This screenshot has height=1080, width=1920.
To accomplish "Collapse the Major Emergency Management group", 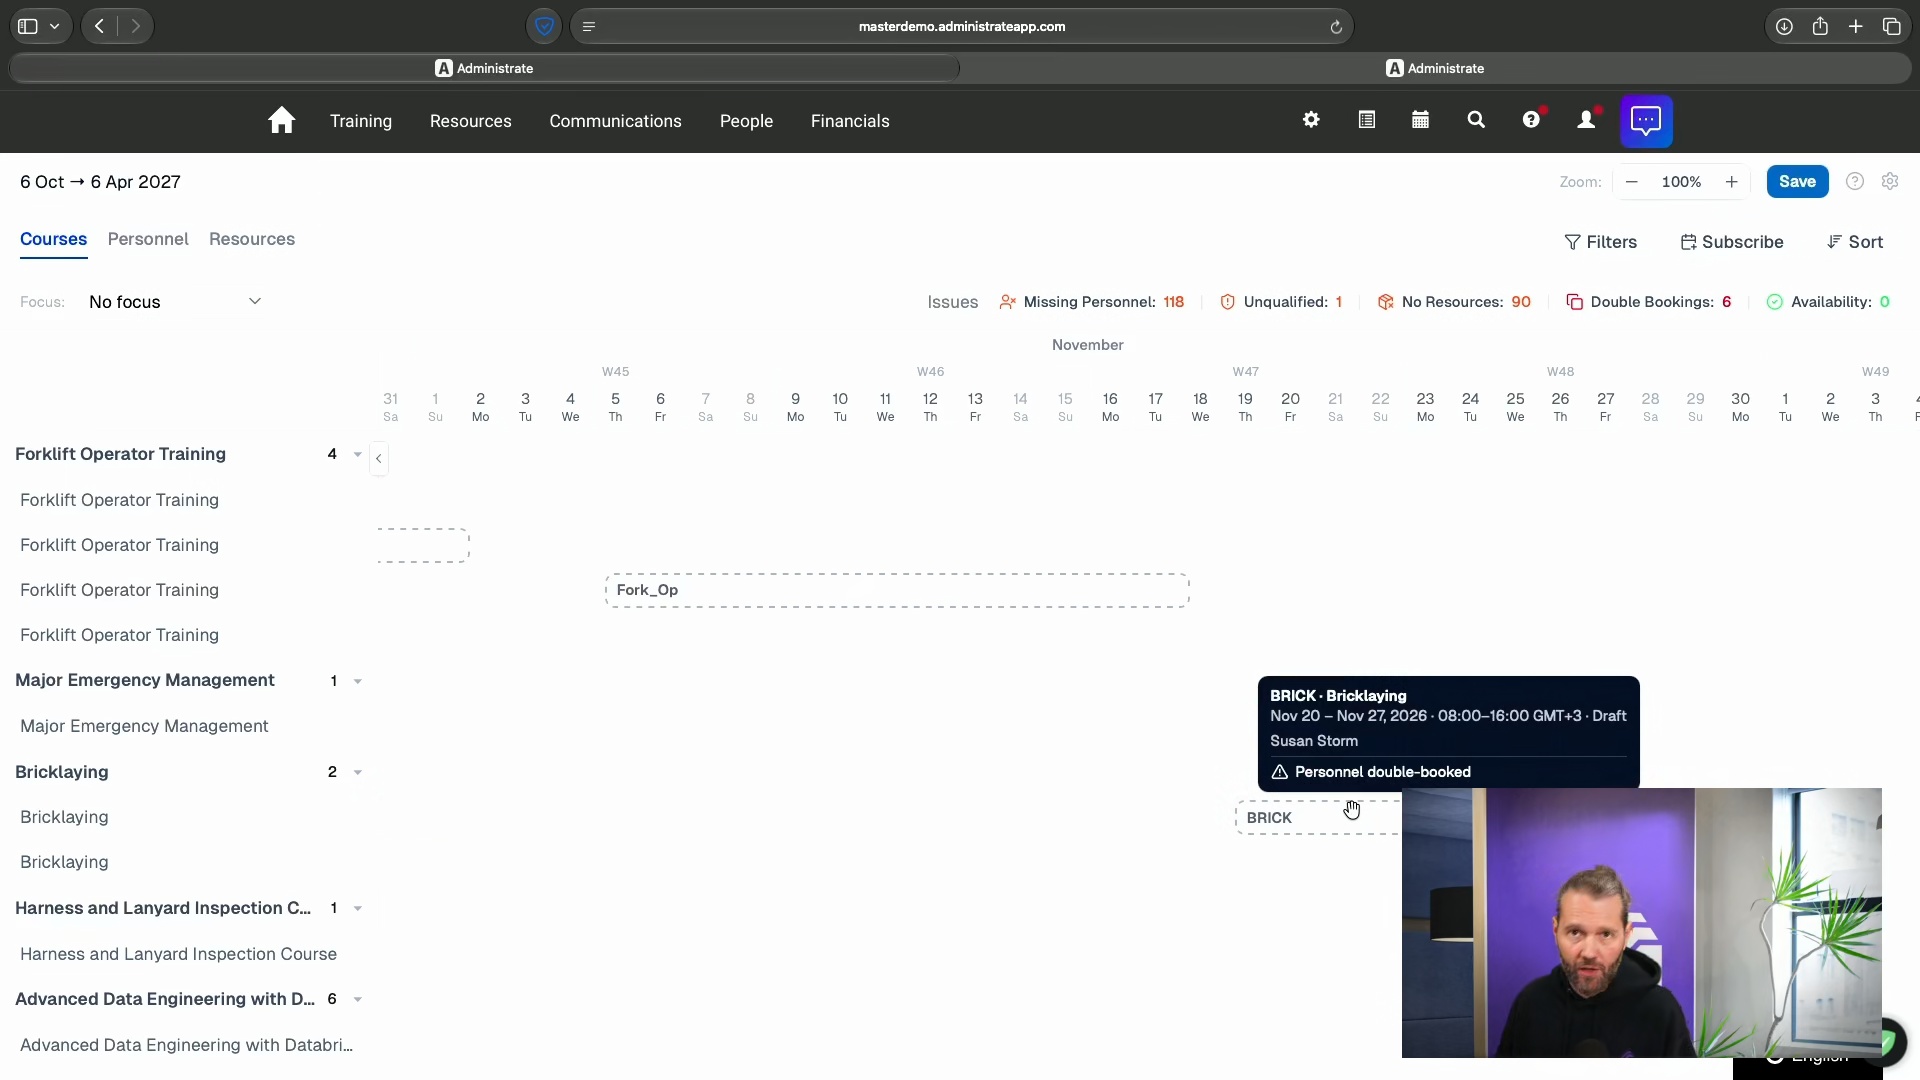I will (357, 681).
